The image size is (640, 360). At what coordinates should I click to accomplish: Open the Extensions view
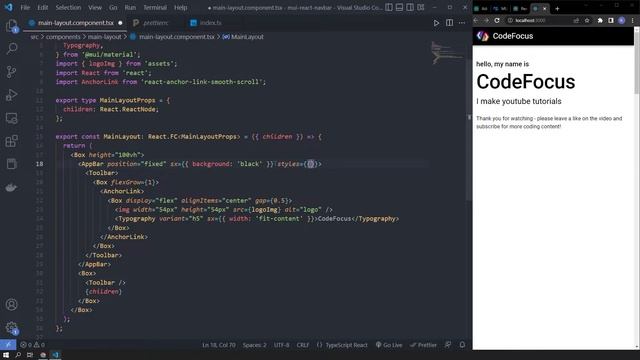pyautogui.click(x=11, y=141)
